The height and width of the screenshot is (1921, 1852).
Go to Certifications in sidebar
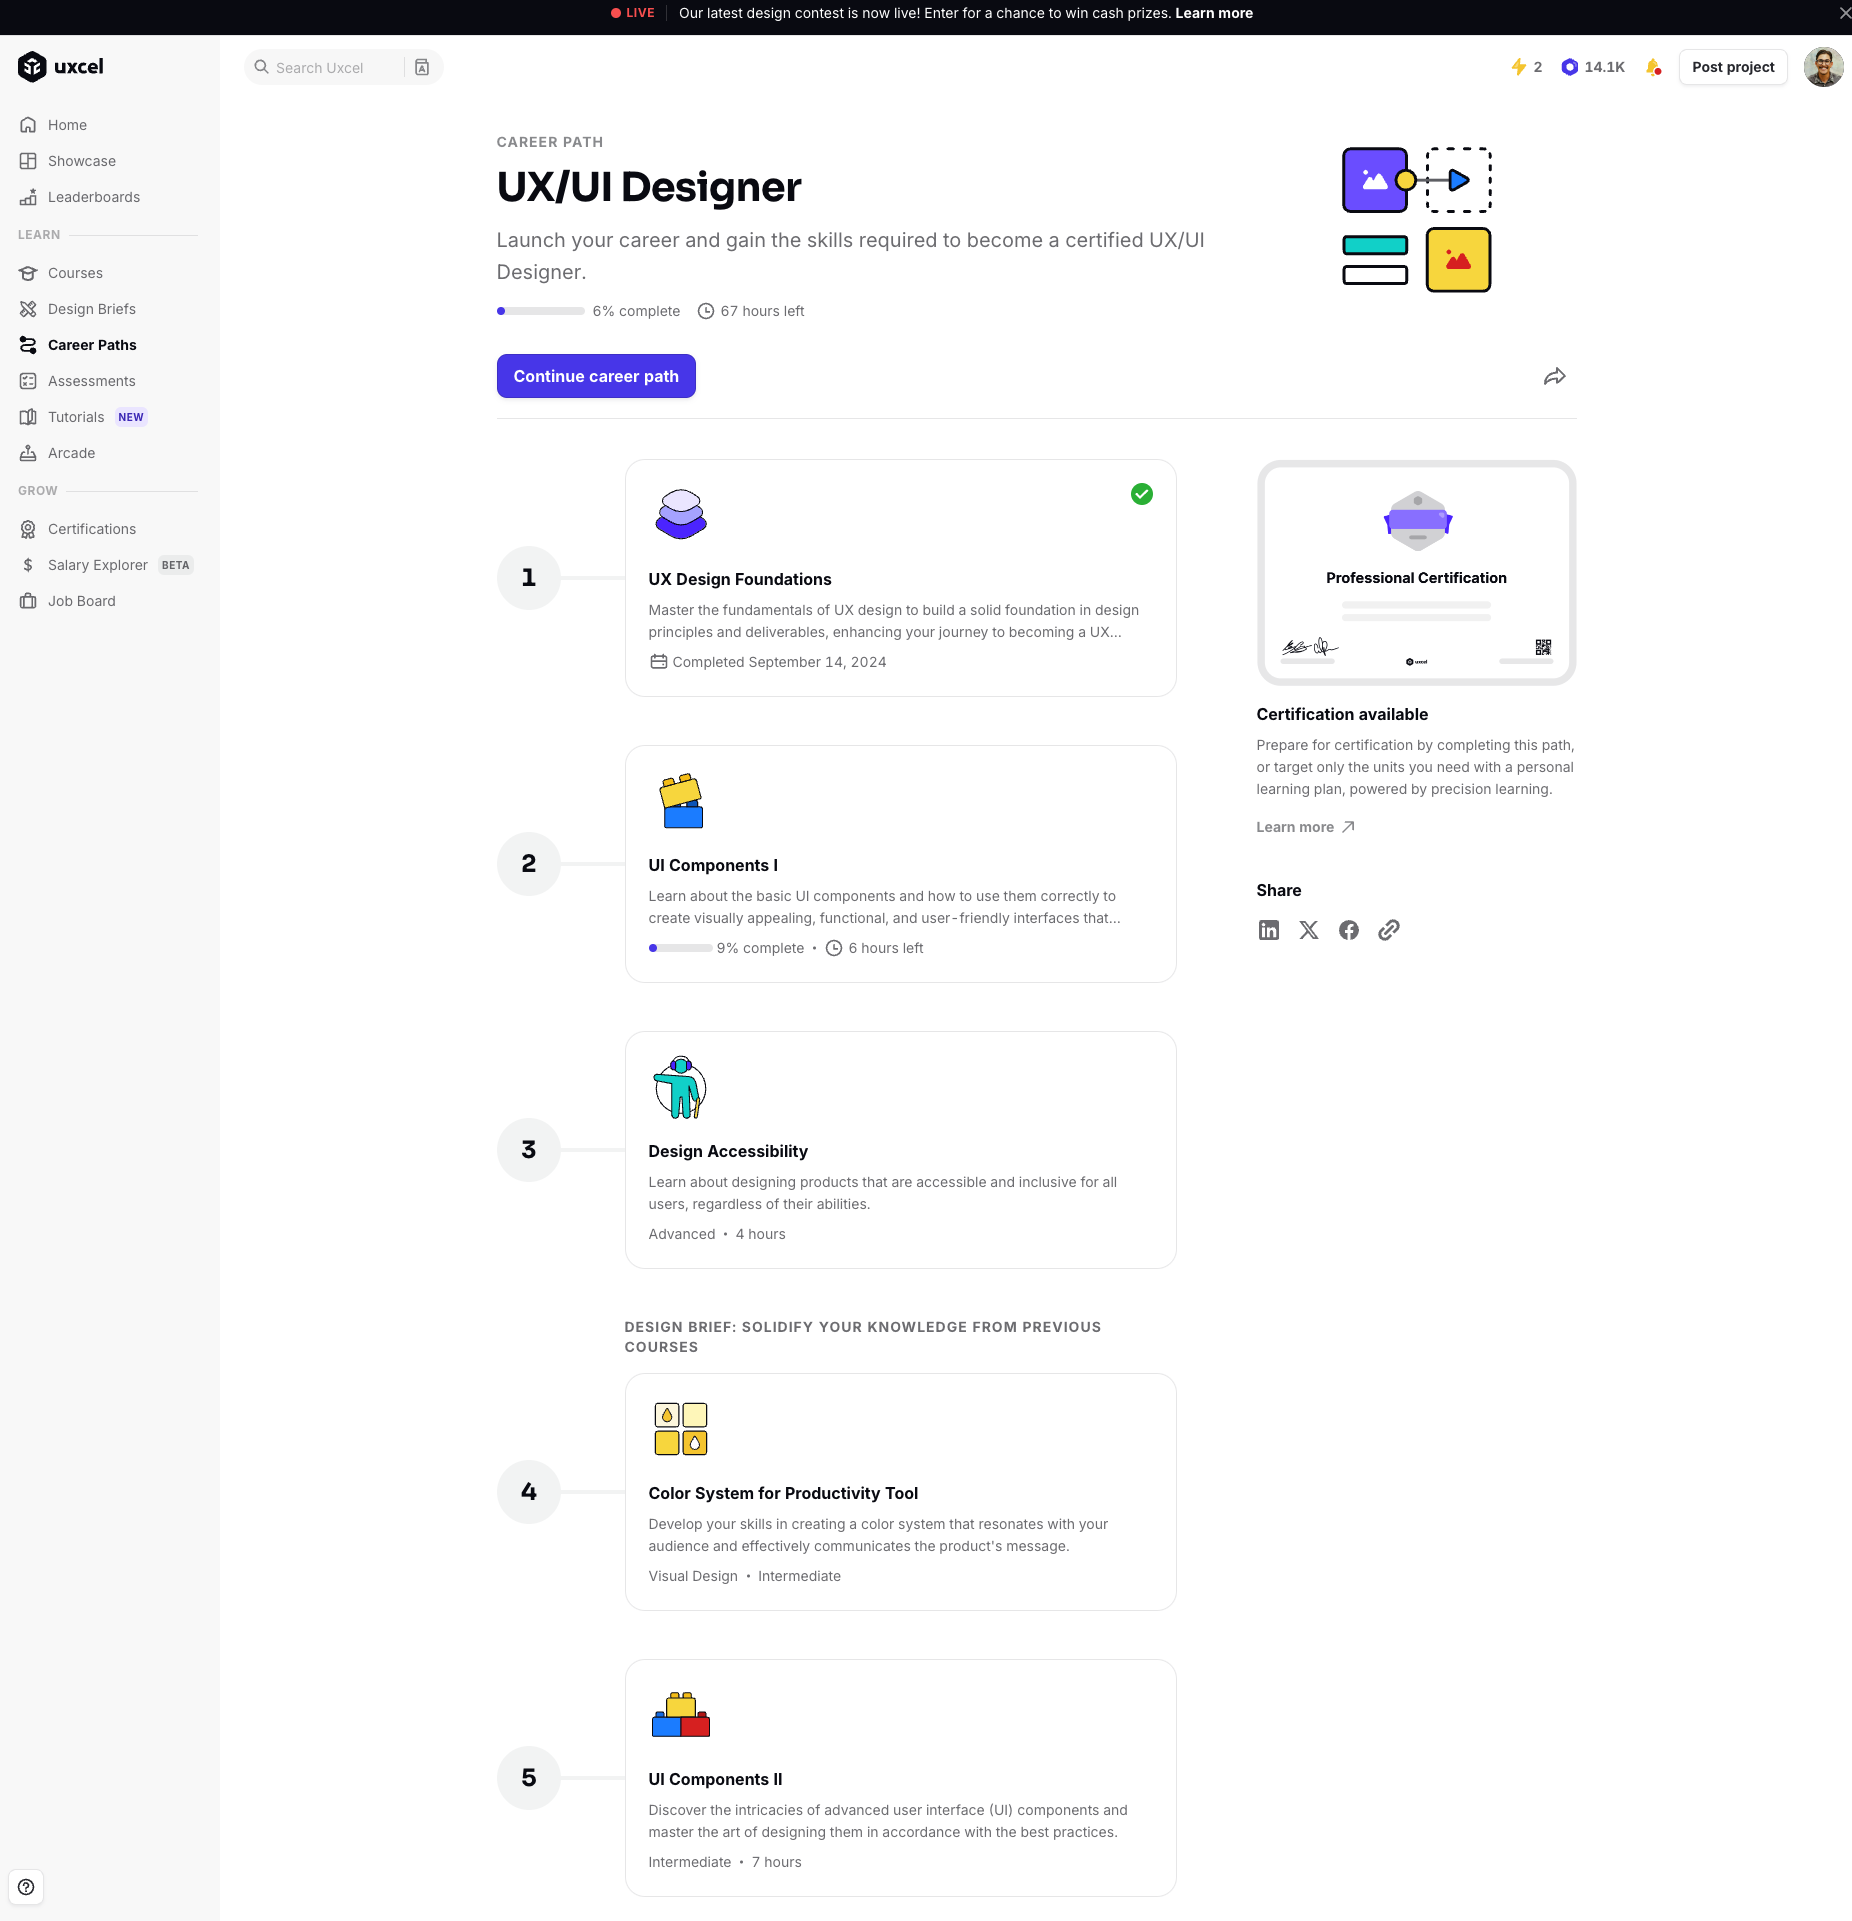click(x=91, y=529)
